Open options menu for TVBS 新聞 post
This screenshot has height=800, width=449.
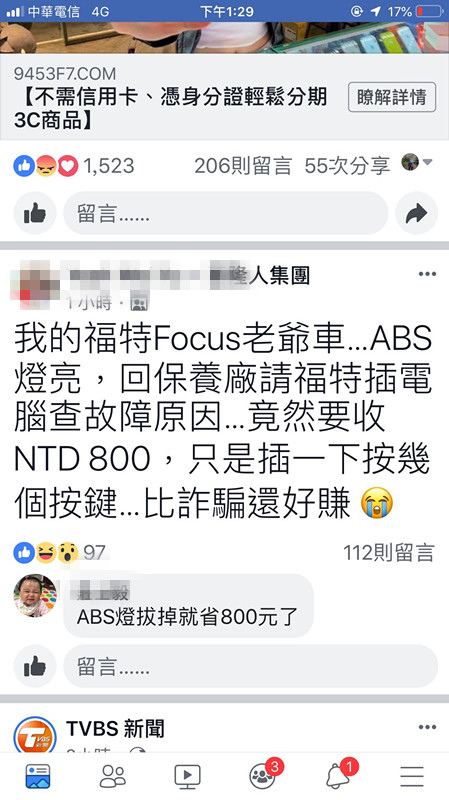tap(427, 727)
